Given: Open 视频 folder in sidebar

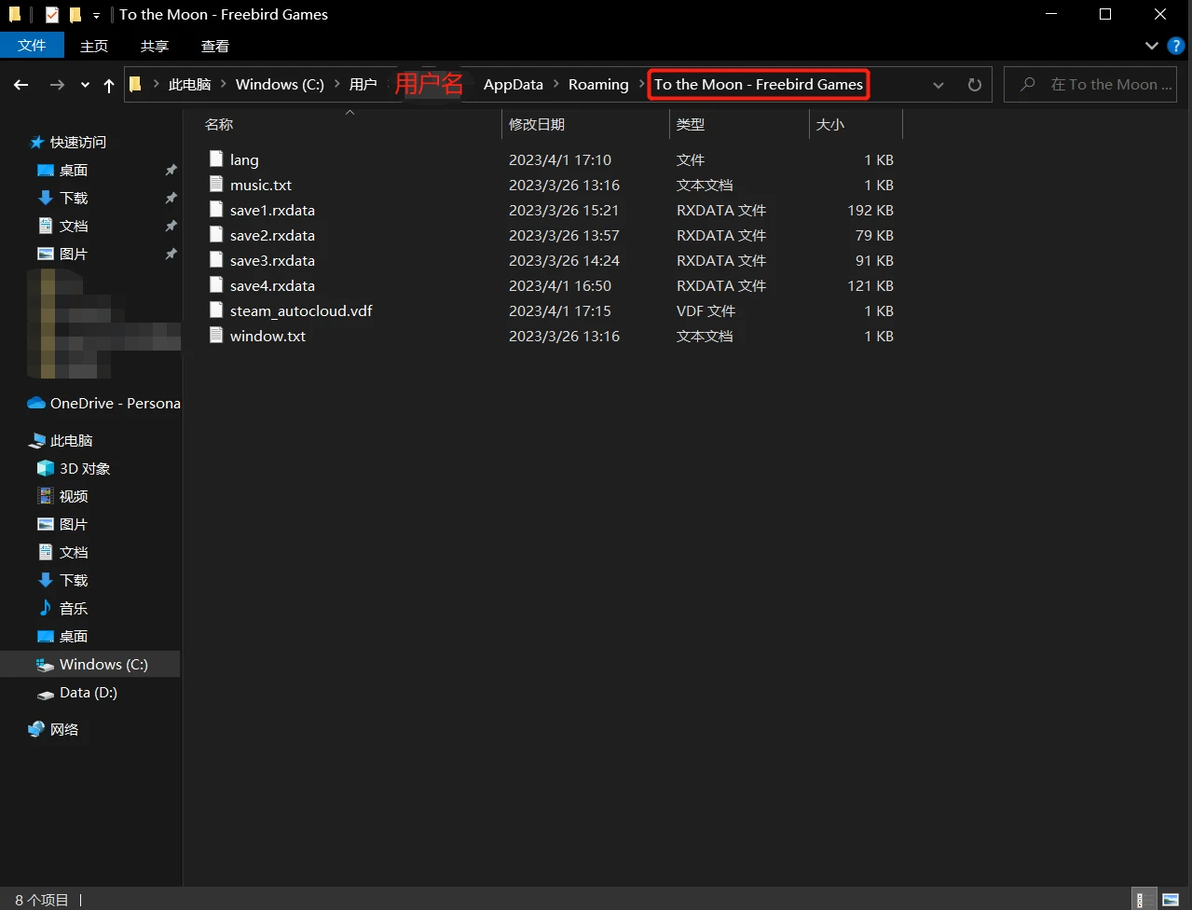Looking at the screenshot, I should (73, 496).
